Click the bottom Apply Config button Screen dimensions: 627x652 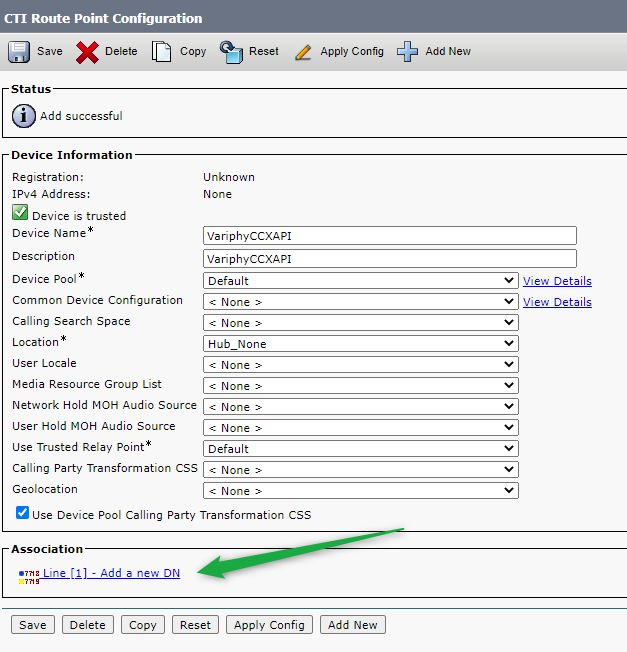point(269,625)
